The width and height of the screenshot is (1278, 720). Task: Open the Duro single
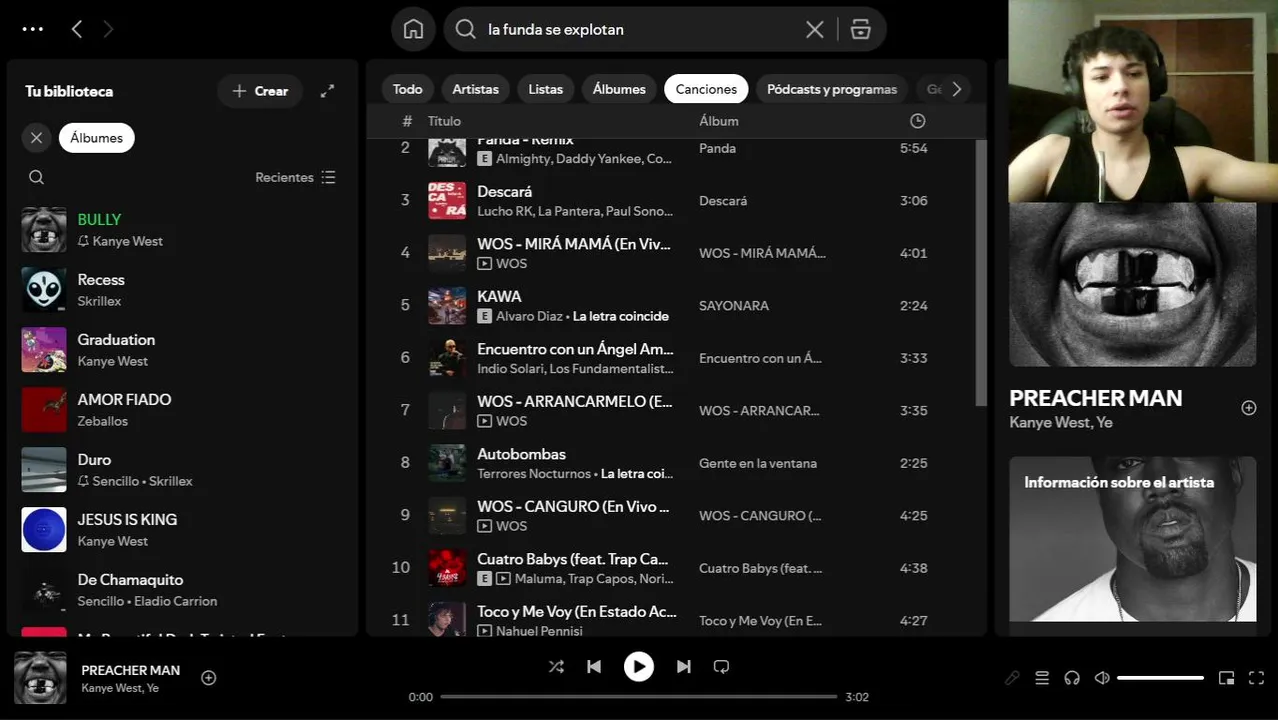[x=182, y=470]
